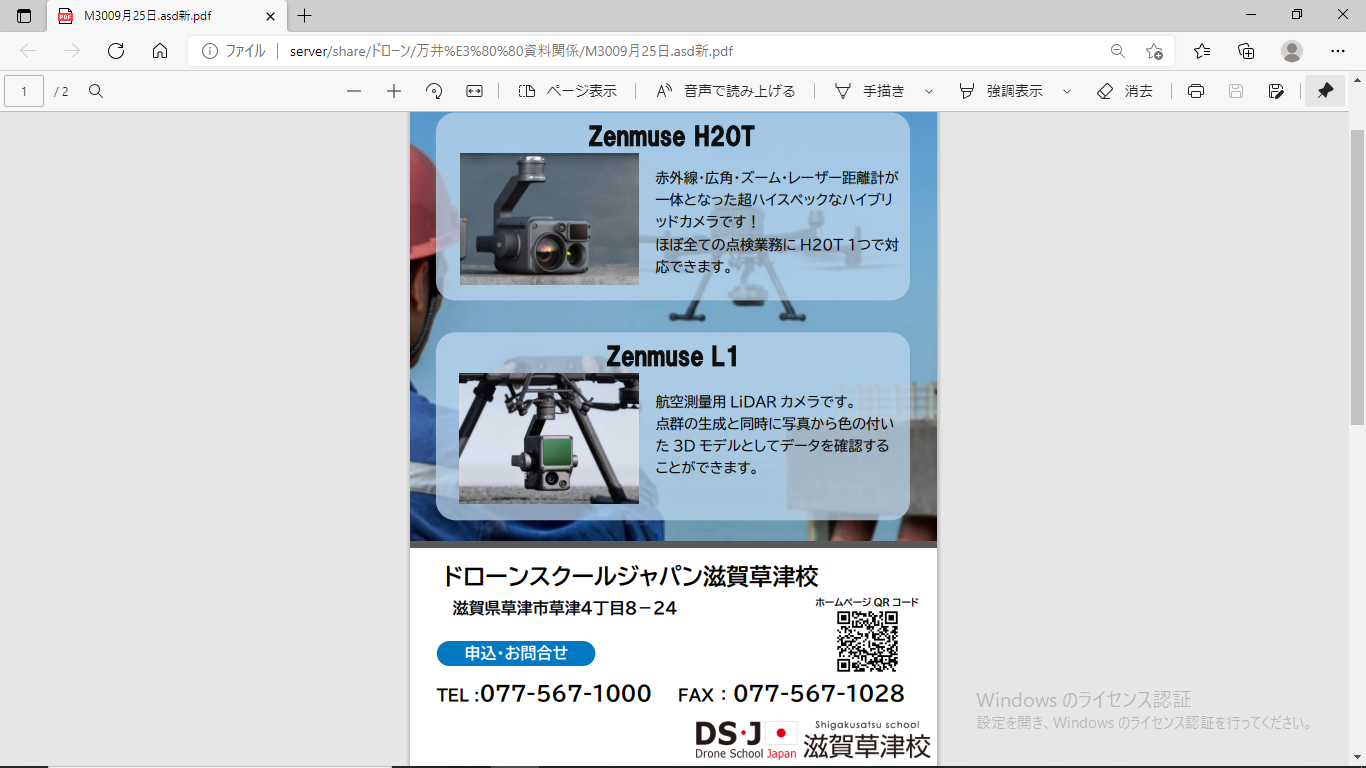Viewport: 1366px width, 768px height.
Task: Click the vertical scrollbar thumb
Action: point(1357,277)
